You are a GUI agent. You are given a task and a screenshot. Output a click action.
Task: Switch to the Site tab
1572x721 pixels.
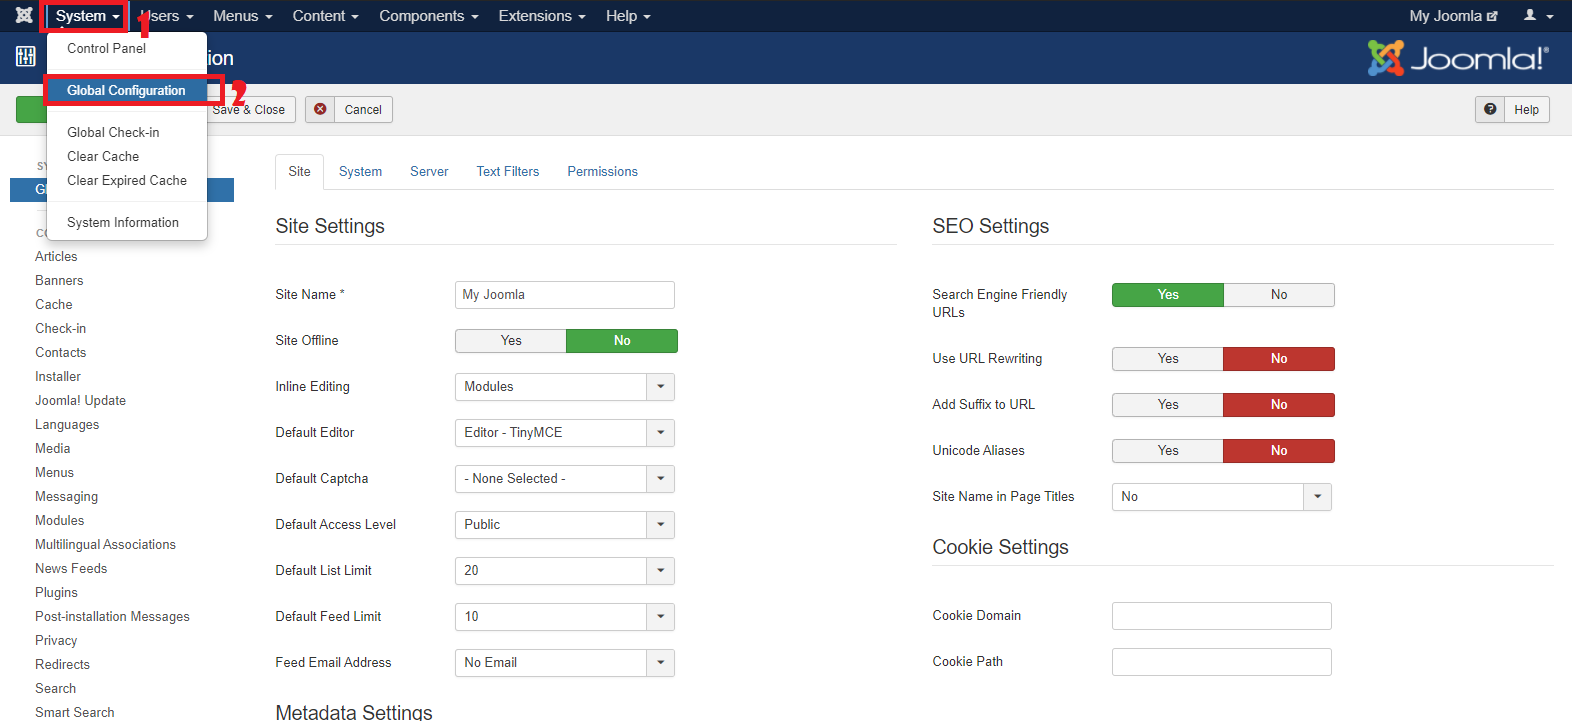tap(299, 172)
